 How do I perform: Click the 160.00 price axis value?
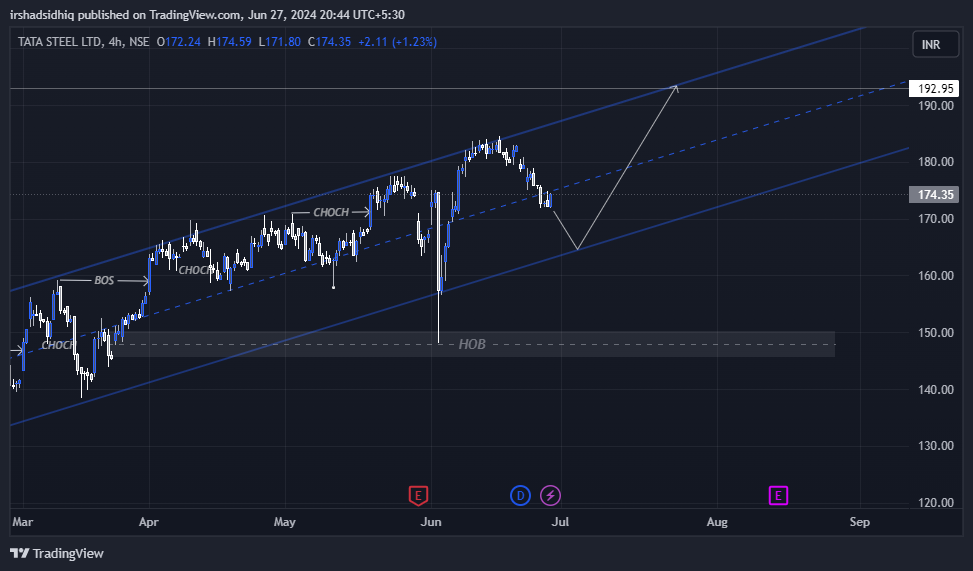pyautogui.click(x=936, y=276)
